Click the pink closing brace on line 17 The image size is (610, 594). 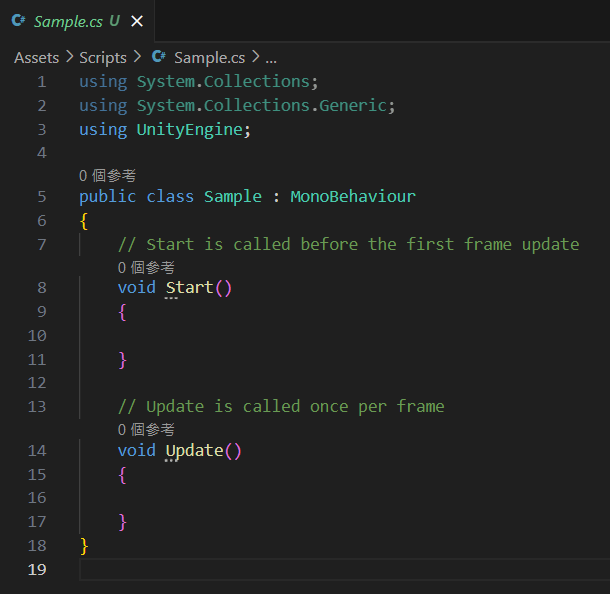pyautogui.click(x=123, y=522)
